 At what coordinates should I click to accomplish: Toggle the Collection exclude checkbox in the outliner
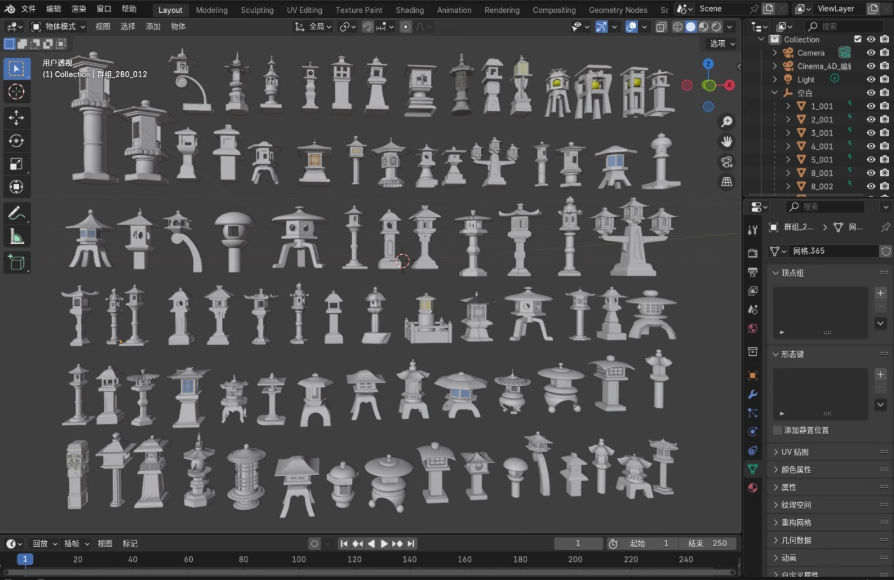(x=857, y=39)
